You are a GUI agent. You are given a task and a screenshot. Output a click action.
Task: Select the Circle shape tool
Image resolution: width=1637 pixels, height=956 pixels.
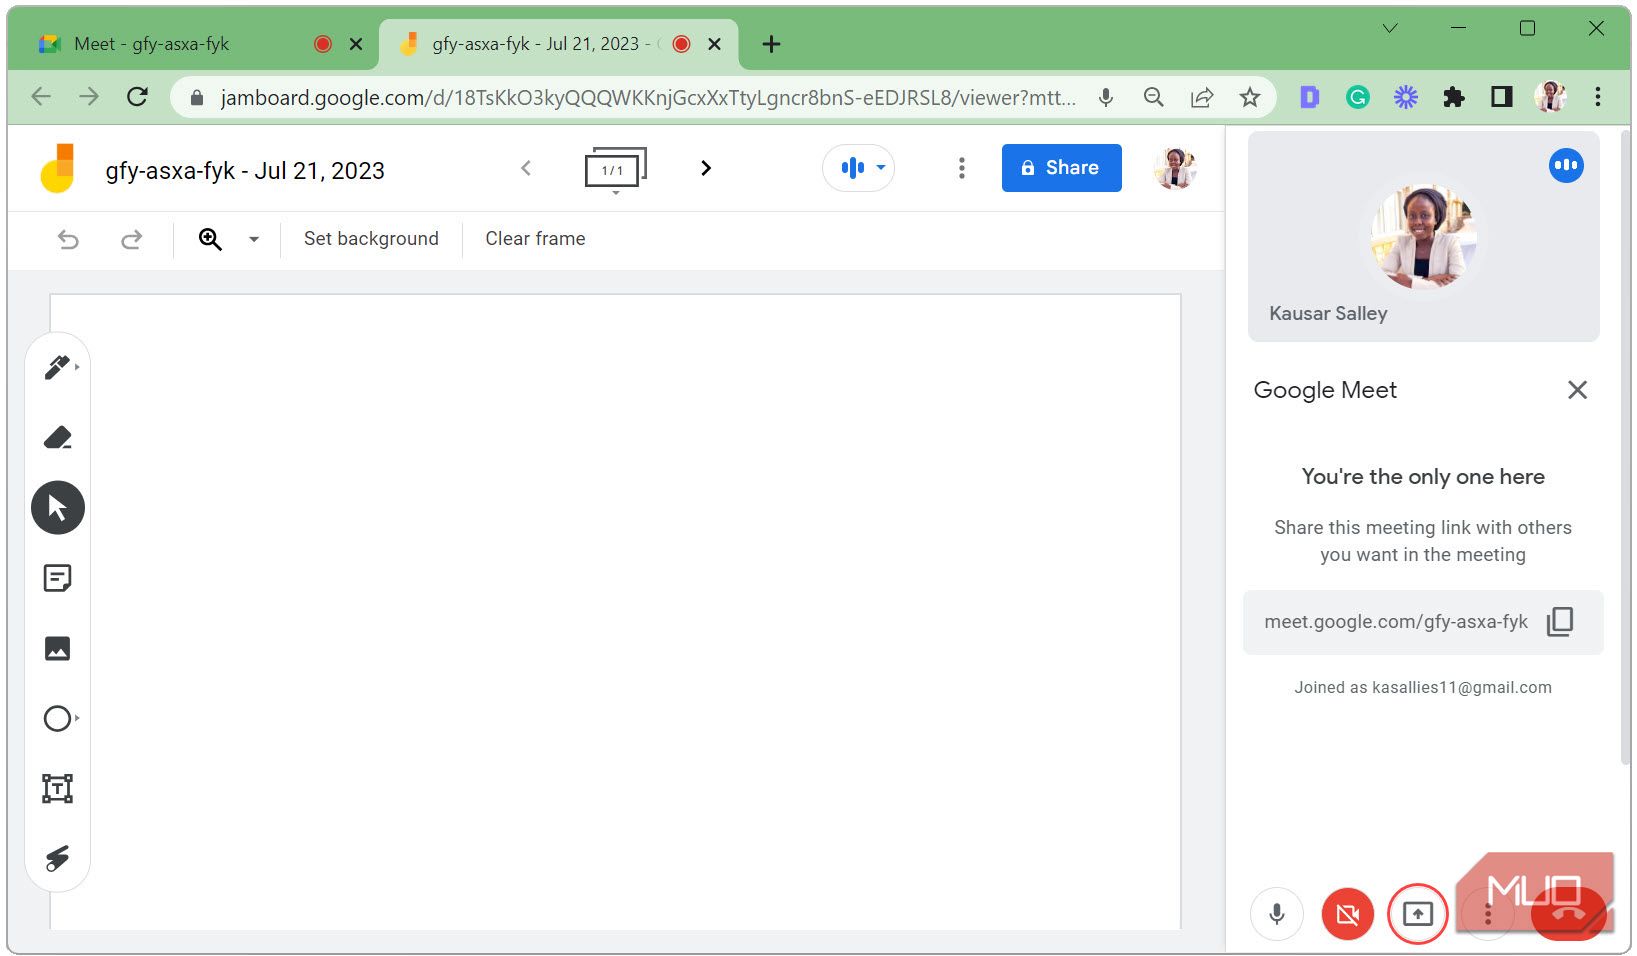(x=57, y=719)
